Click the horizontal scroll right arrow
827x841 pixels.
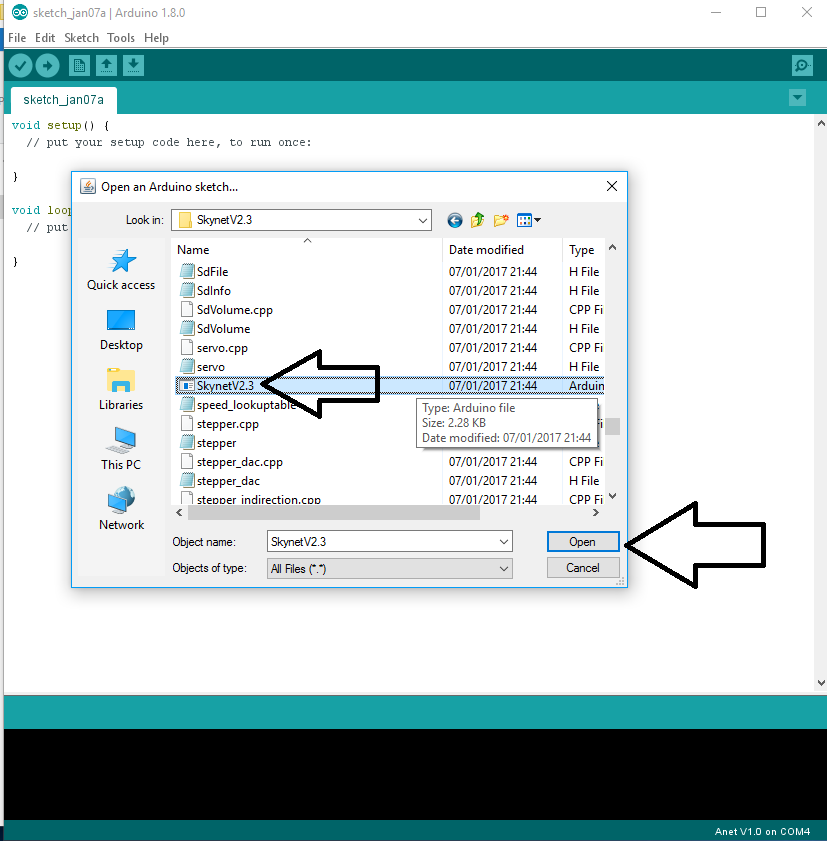coord(596,513)
